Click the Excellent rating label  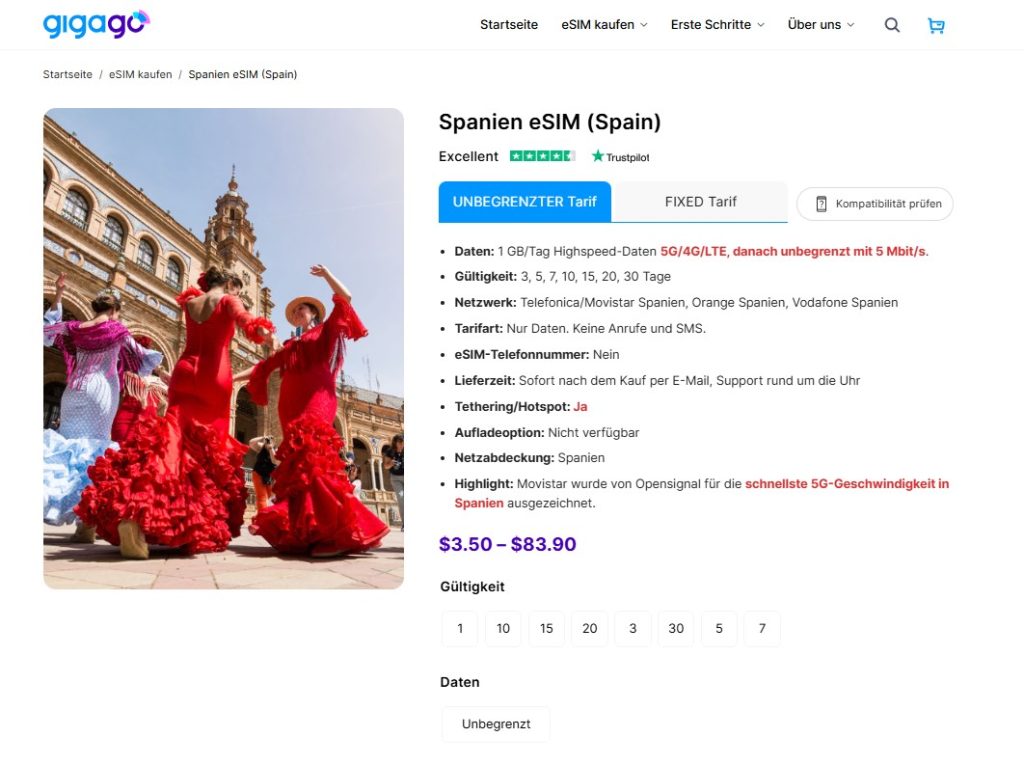pos(468,157)
